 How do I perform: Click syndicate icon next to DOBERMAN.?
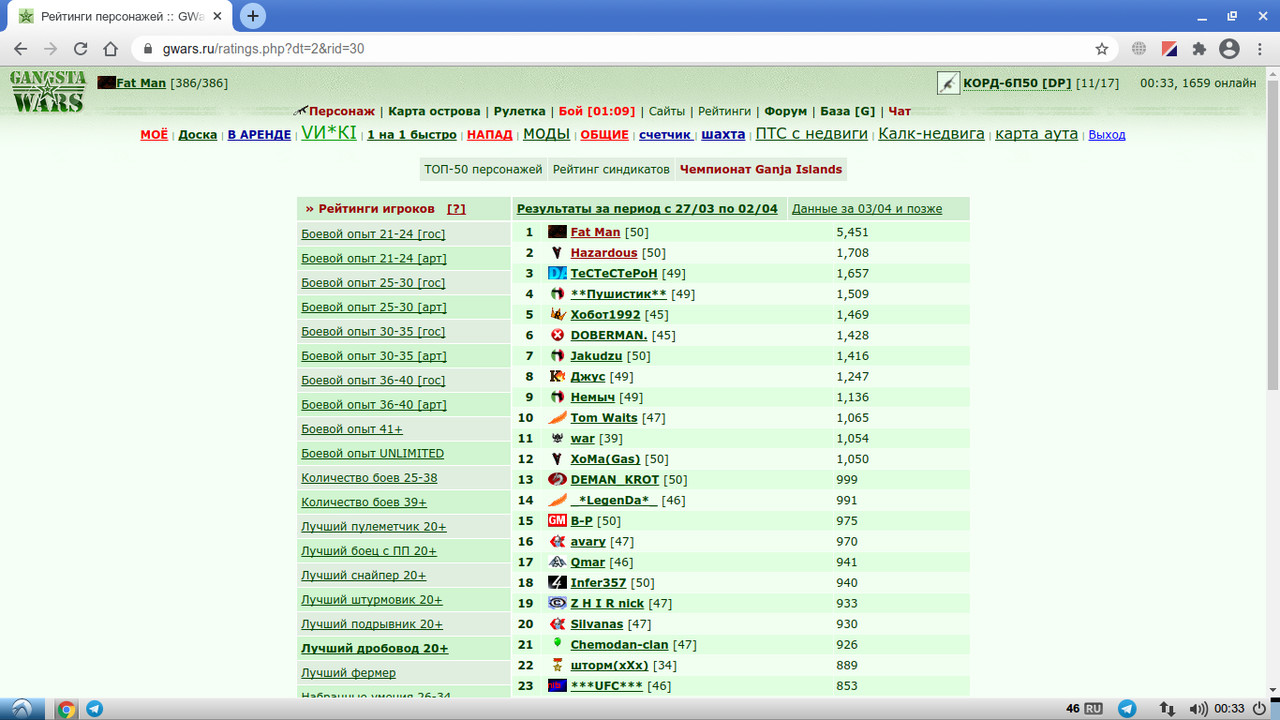(557, 335)
